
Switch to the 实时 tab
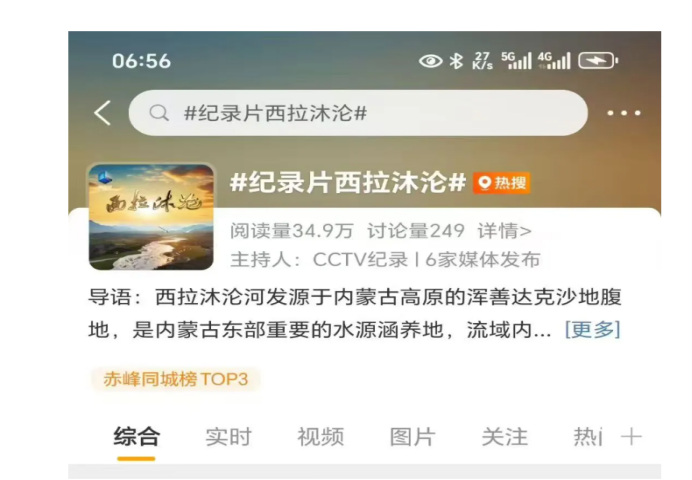point(229,437)
